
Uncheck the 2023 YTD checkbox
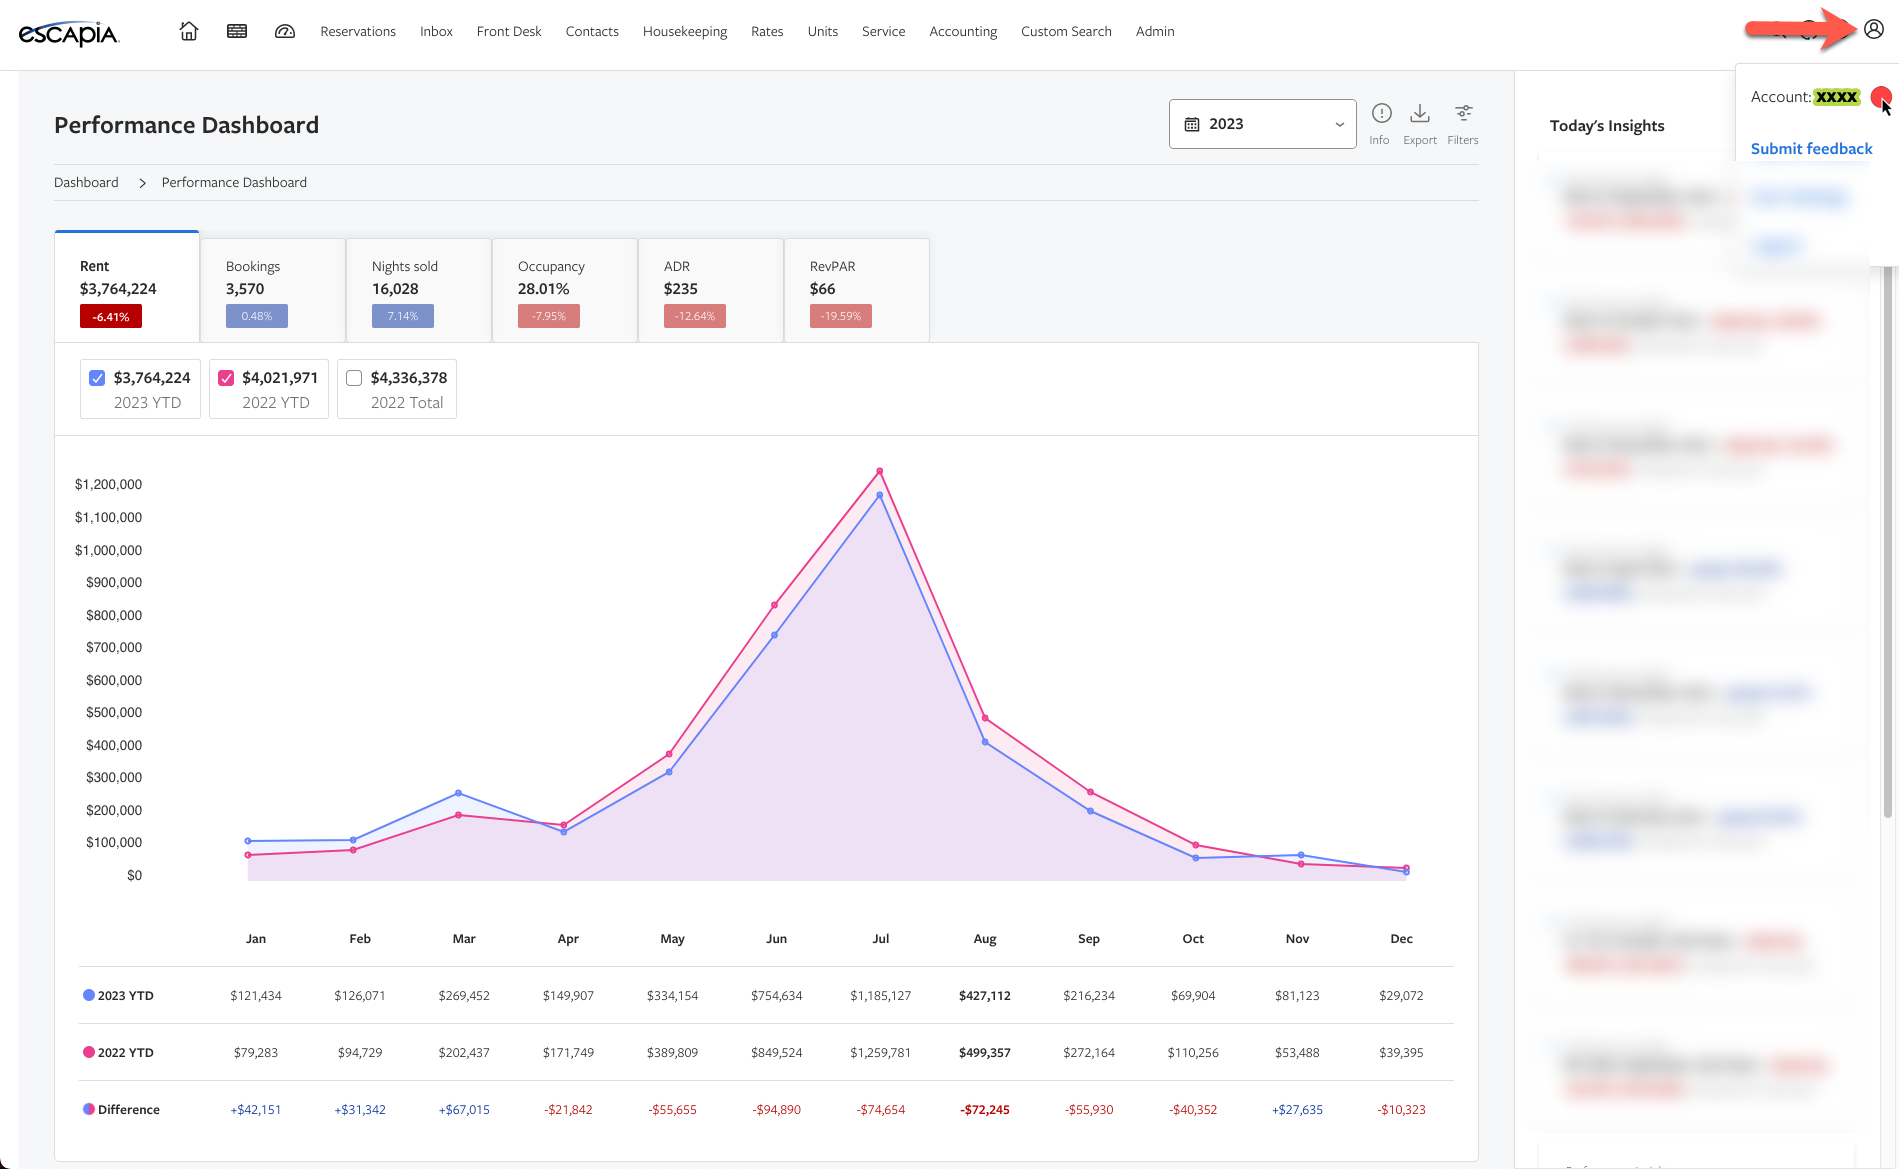point(97,378)
